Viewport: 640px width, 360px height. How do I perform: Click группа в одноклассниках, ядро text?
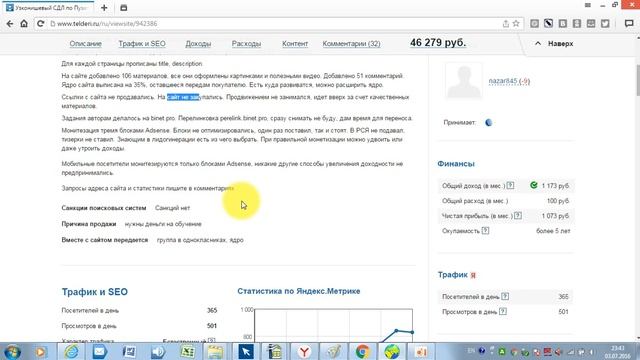tap(200, 240)
